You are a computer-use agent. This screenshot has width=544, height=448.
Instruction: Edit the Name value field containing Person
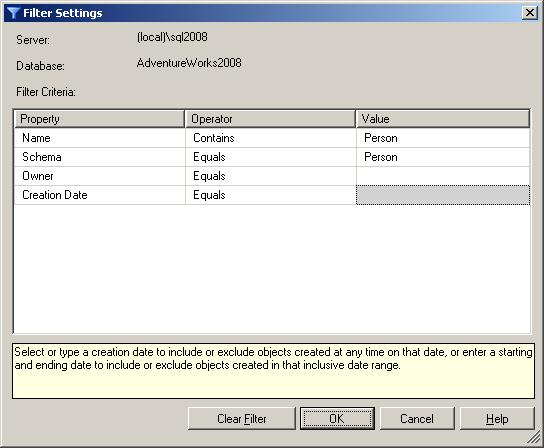click(x=443, y=138)
